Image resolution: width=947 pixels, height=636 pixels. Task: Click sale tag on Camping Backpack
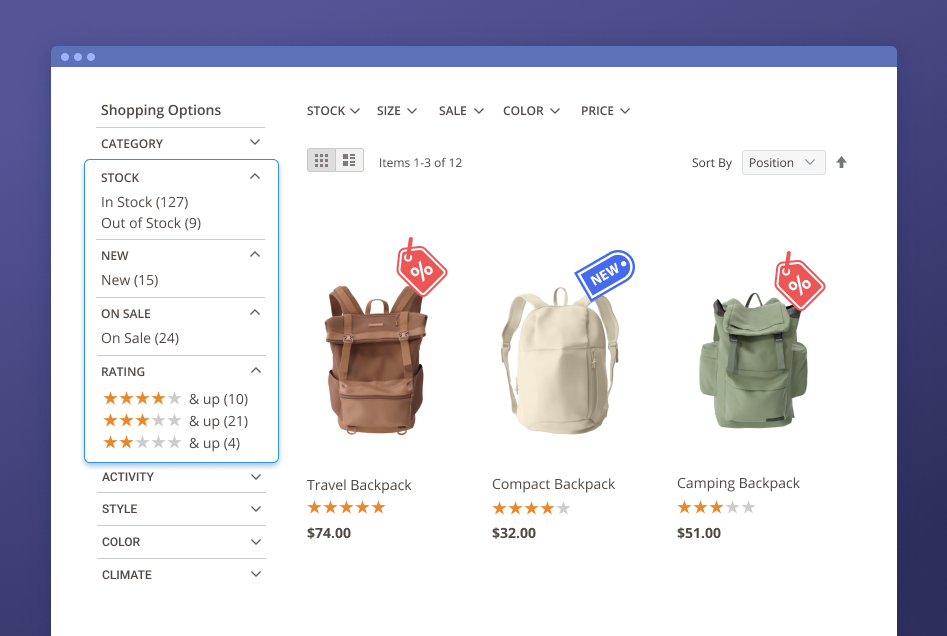click(799, 283)
